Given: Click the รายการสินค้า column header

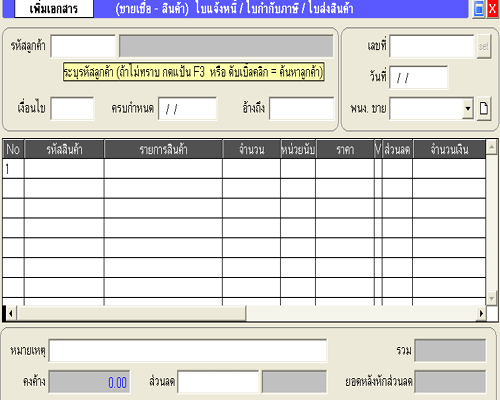Looking at the screenshot, I should tap(163, 149).
